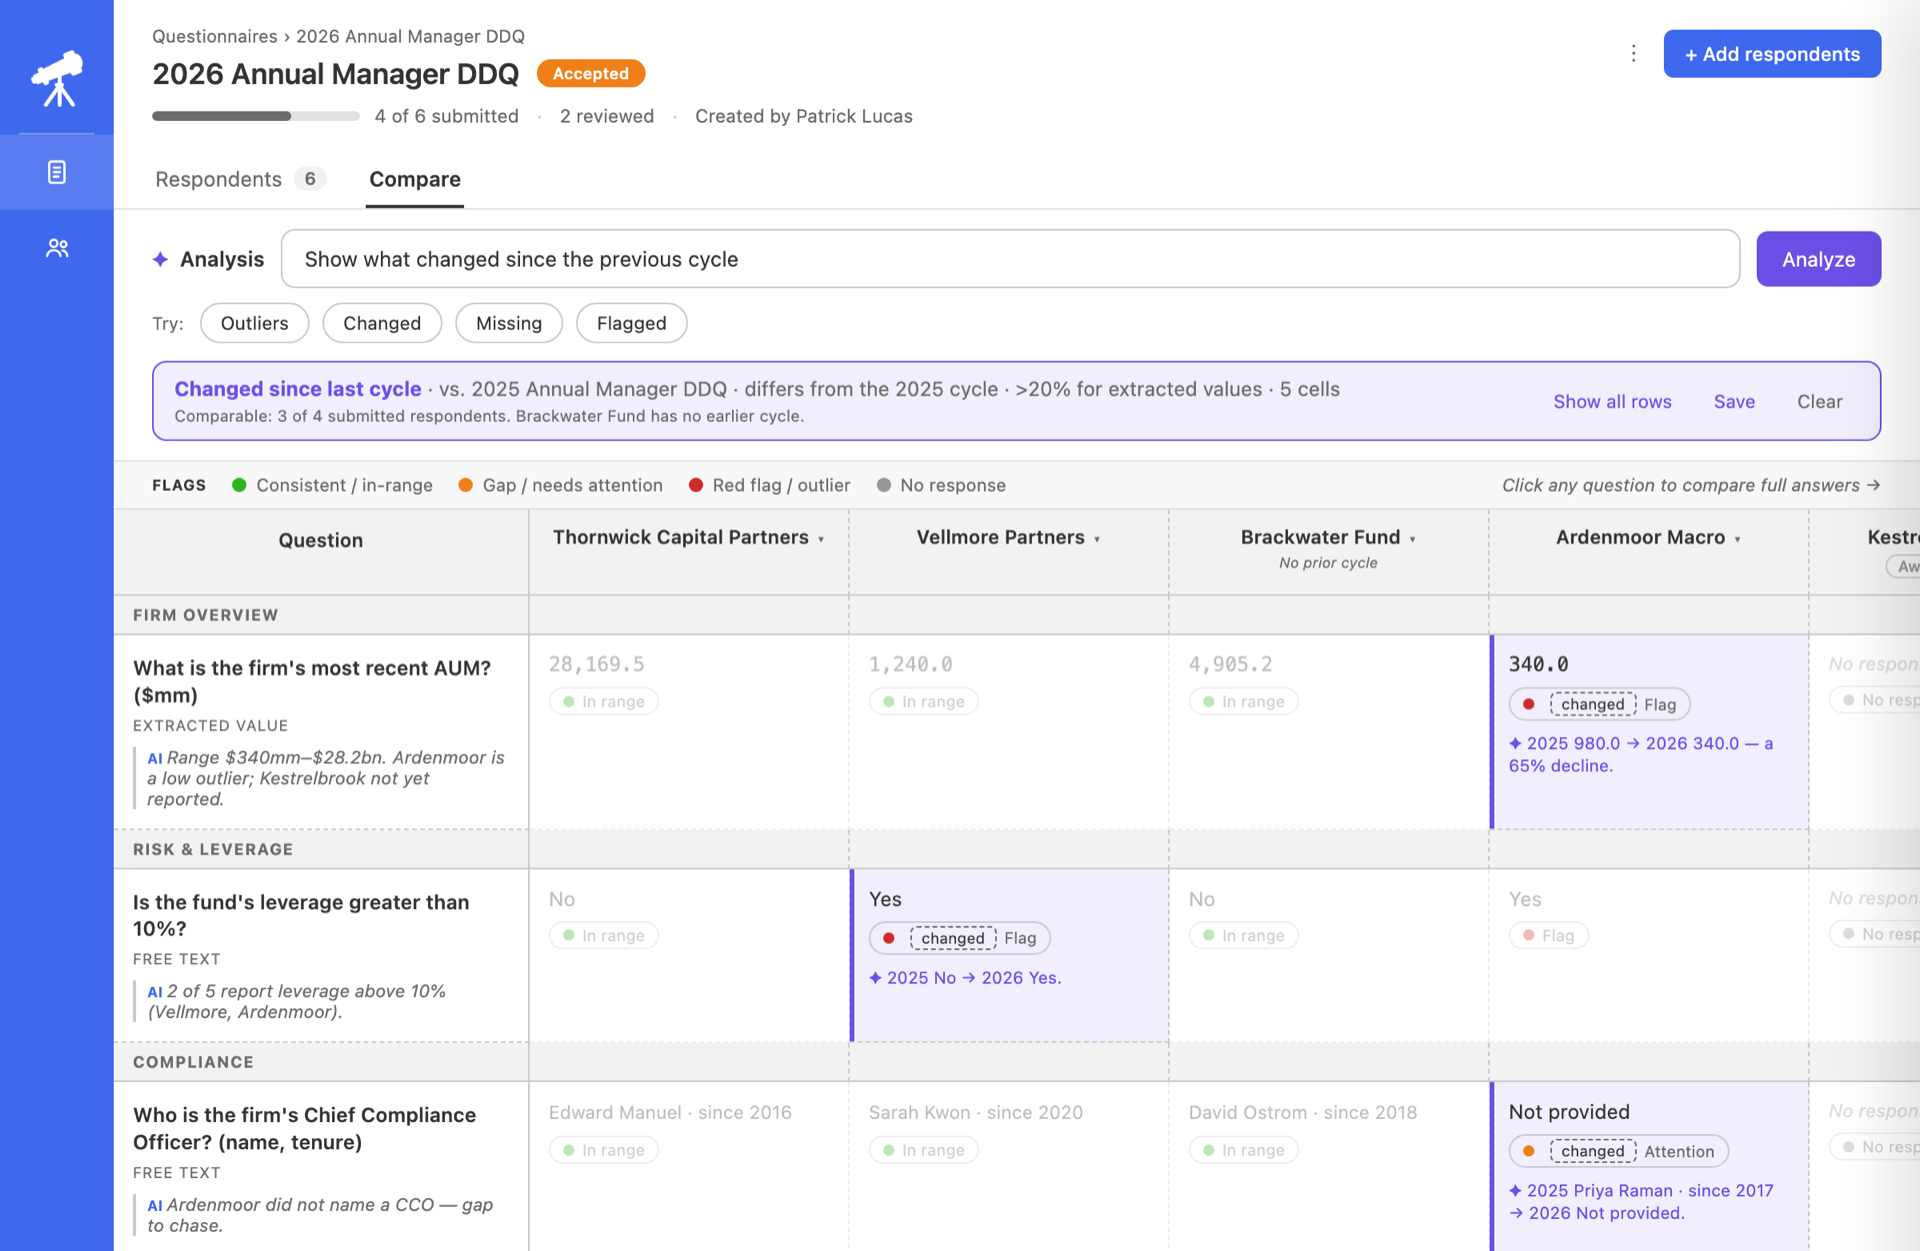Viewport: 1920px width, 1251px height.
Task: Click Flag badge in Ardenmoor leverage cell
Action: coord(1549,935)
